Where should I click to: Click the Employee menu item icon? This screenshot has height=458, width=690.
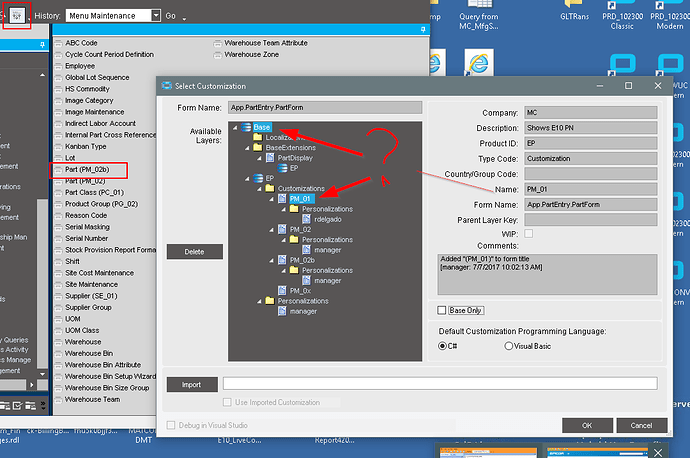[x=59, y=66]
